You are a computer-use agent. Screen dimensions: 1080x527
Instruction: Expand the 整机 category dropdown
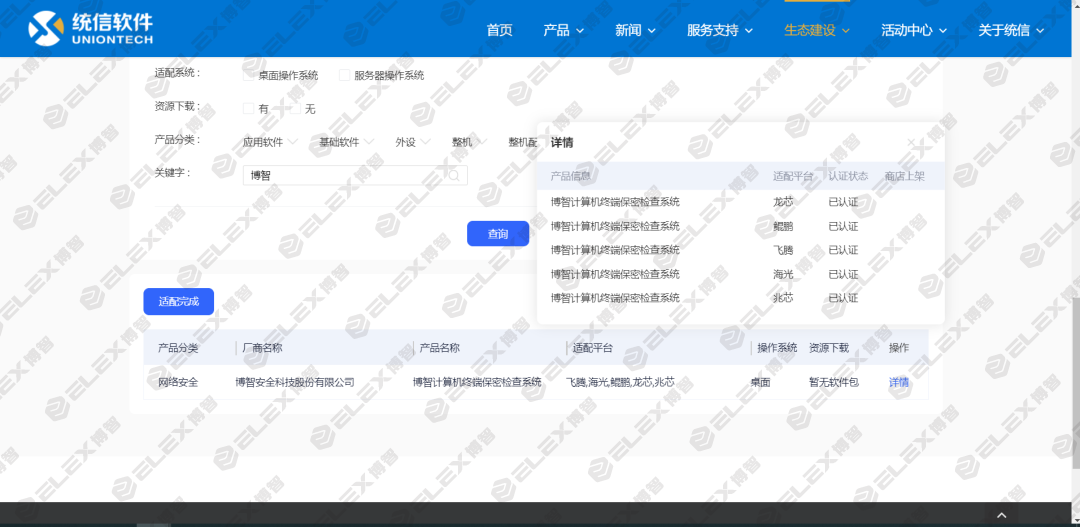pyautogui.click(x=468, y=142)
